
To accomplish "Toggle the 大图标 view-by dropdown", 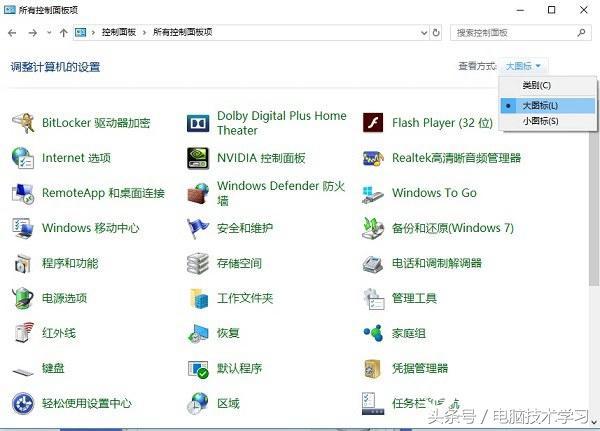I will tap(523, 66).
